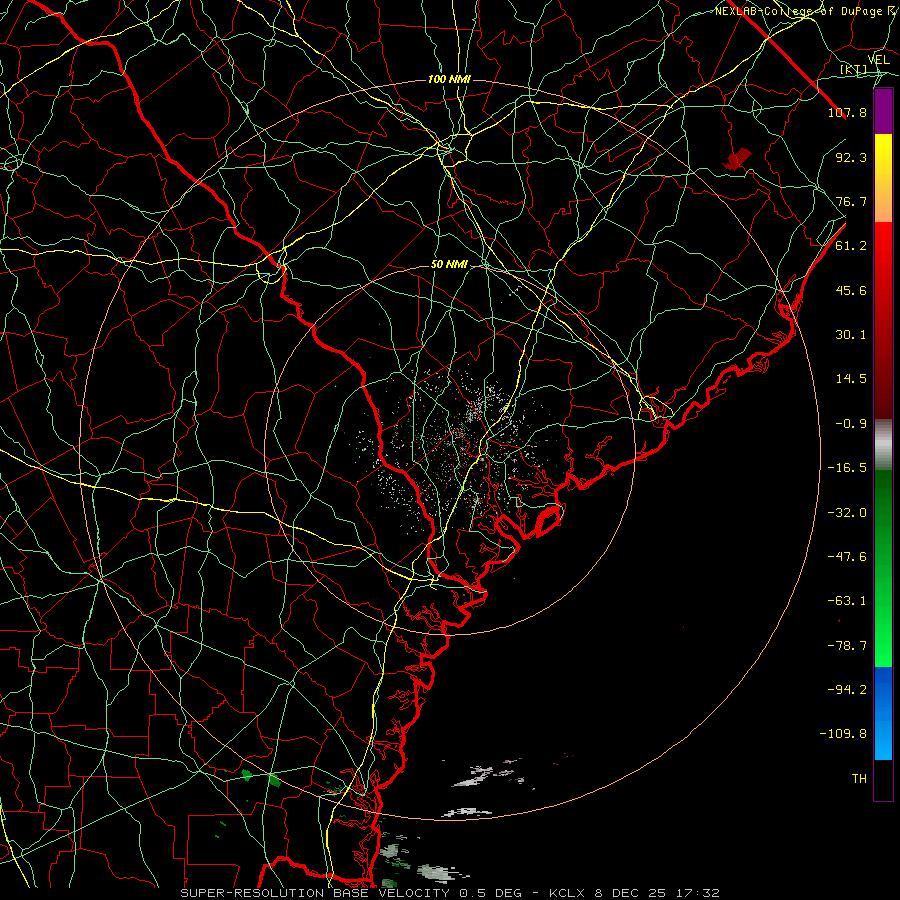
Task: Click the 50 NMI range ring label
Action: pyautogui.click(x=449, y=265)
